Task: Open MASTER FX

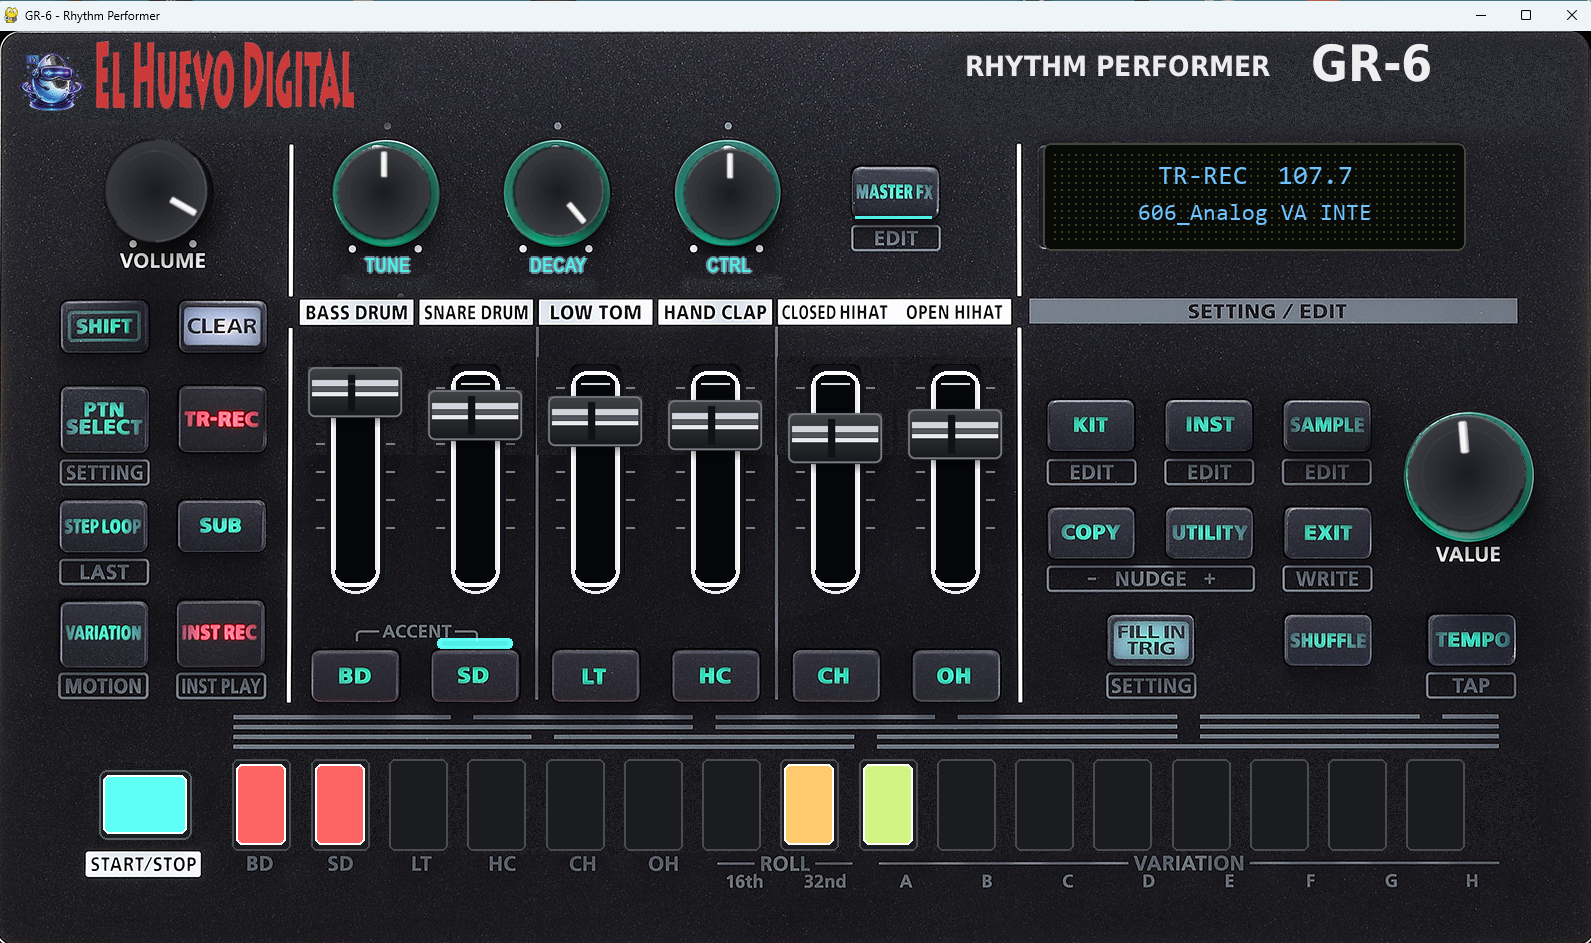Action: click(x=895, y=192)
